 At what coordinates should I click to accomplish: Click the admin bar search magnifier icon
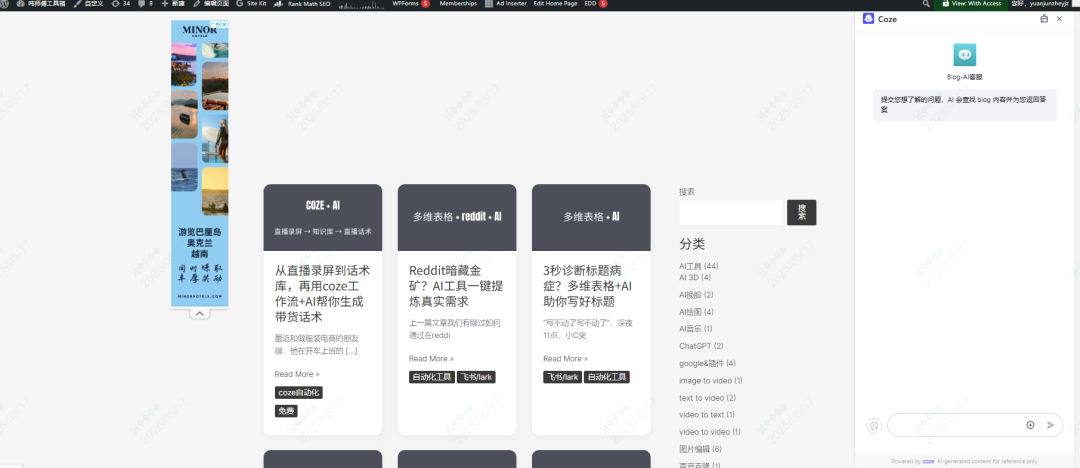pyautogui.click(x=926, y=3)
